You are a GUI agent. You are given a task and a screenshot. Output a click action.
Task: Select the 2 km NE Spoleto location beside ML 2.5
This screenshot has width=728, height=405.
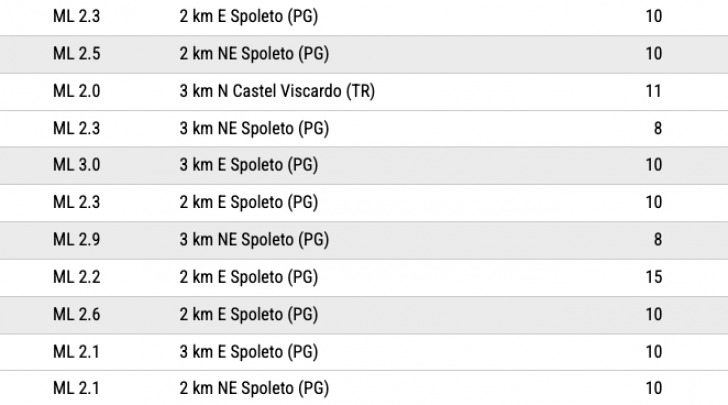pyautogui.click(x=254, y=54)
